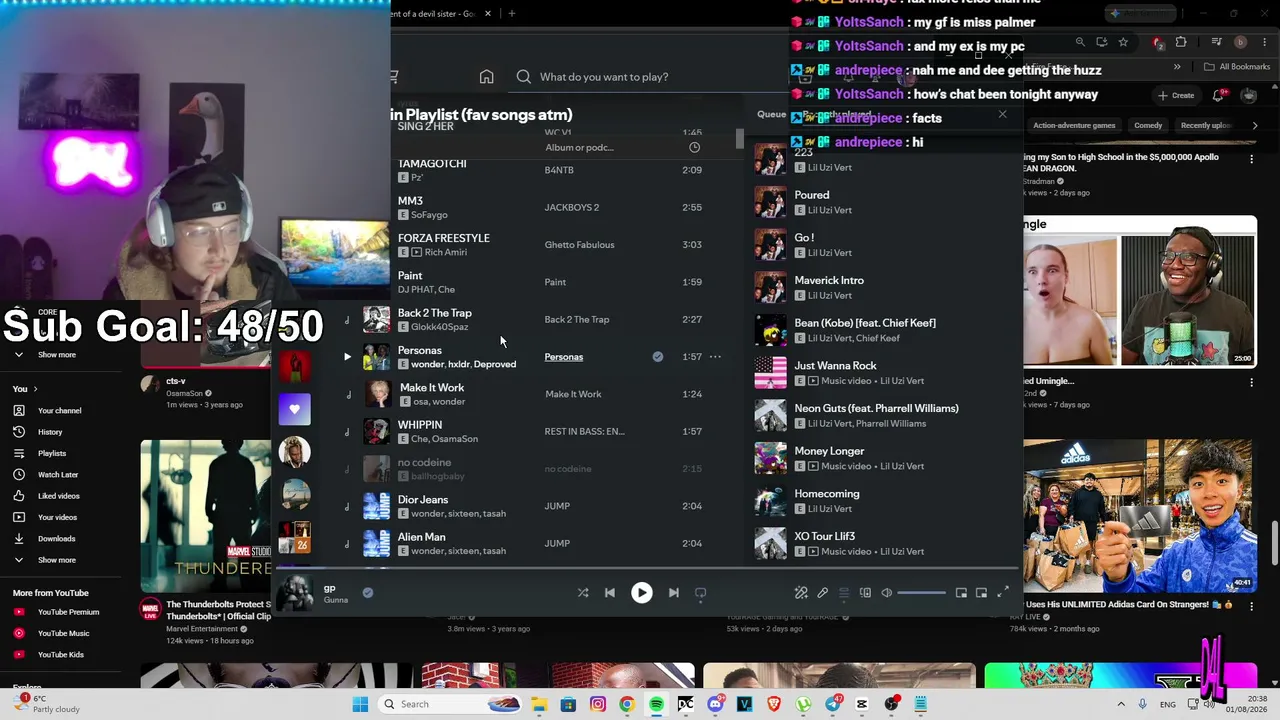Close the Spotify queue panel
The image size is (1280, 720).
coord(1002,114)
